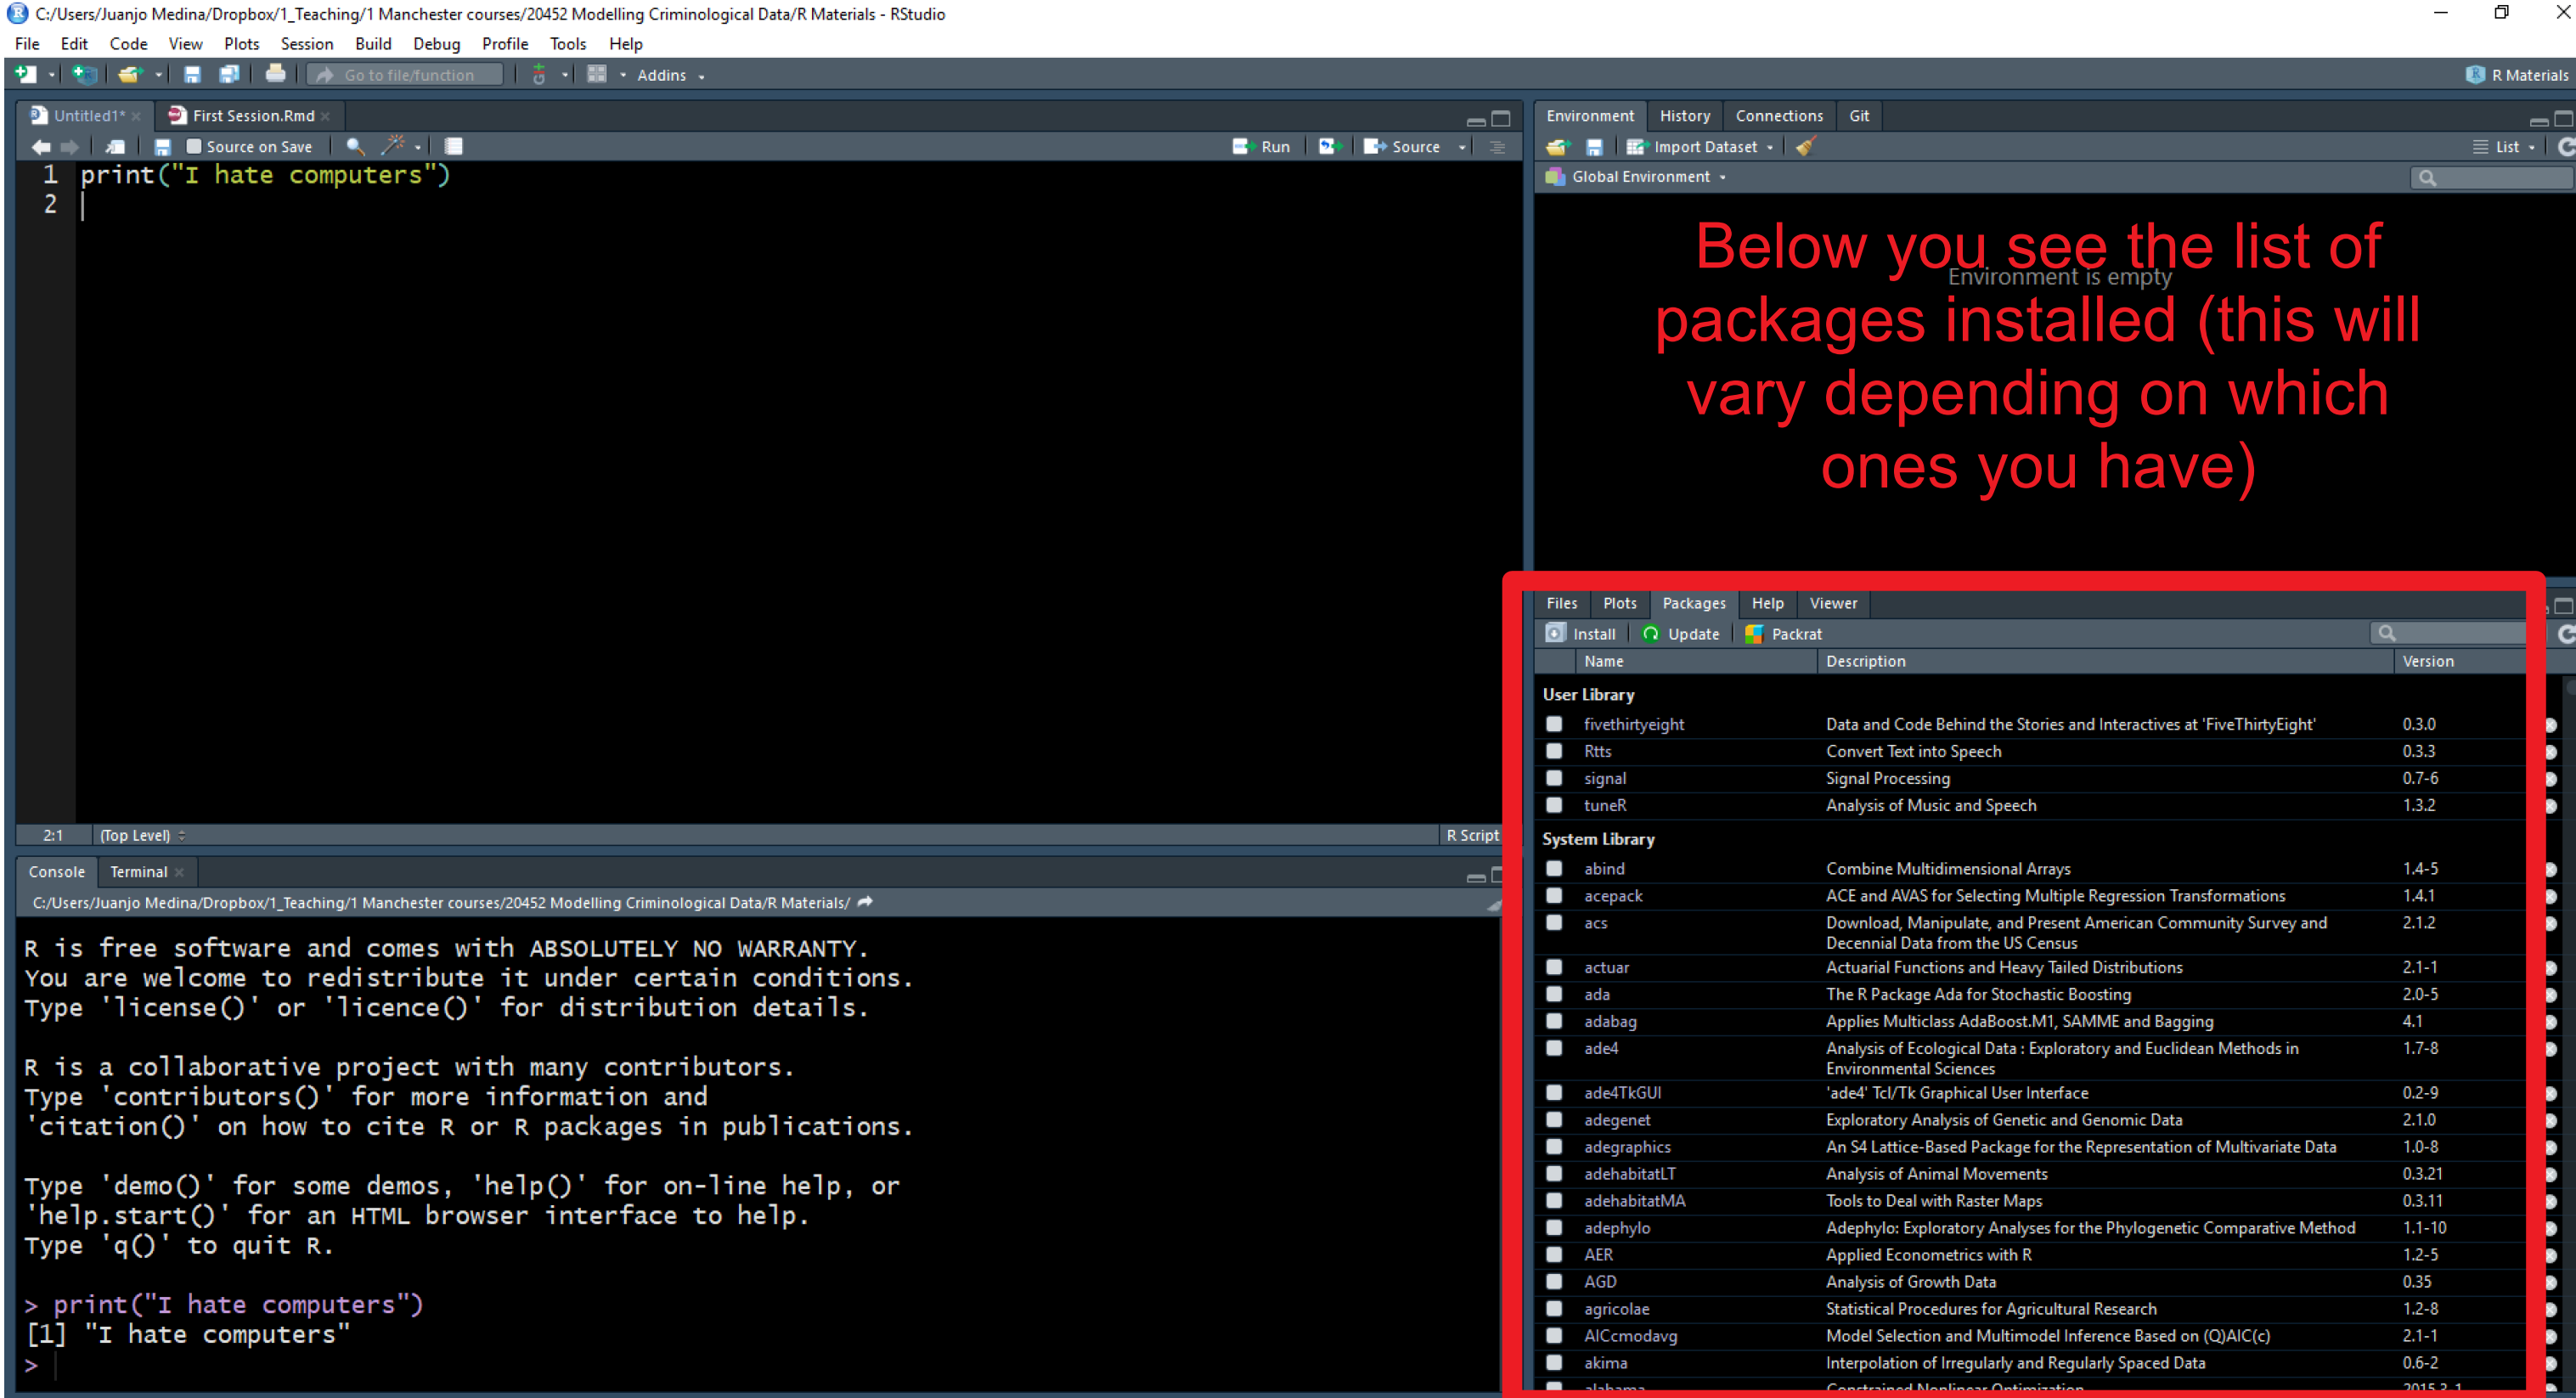Tick the checkbox for the tuneR package
The height and width of the screenshot is (1398, 2576).
1554,805
